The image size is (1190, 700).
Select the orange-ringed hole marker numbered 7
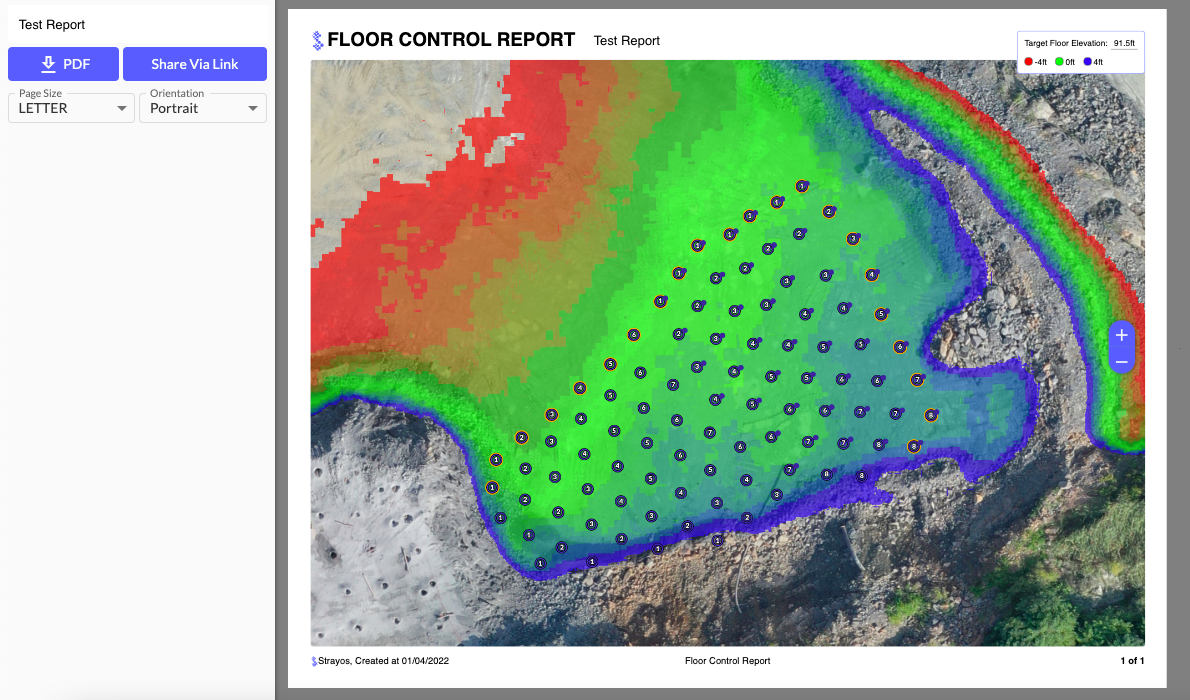tap(917, 380)
